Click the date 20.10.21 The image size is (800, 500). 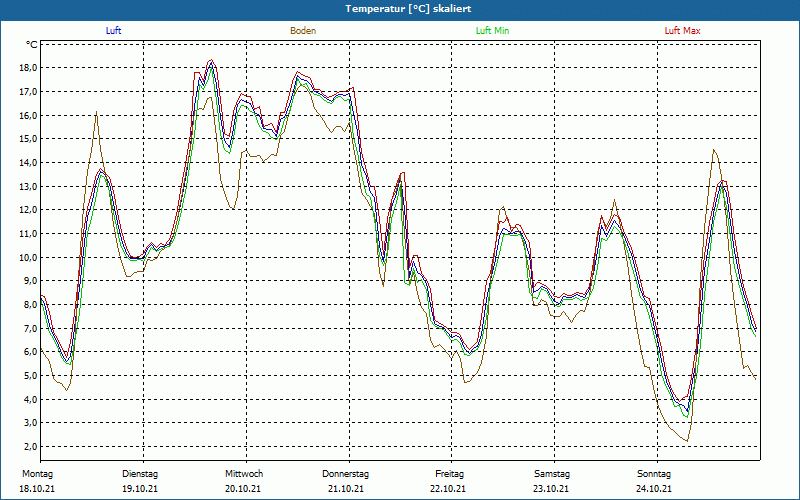click(243, 489)
